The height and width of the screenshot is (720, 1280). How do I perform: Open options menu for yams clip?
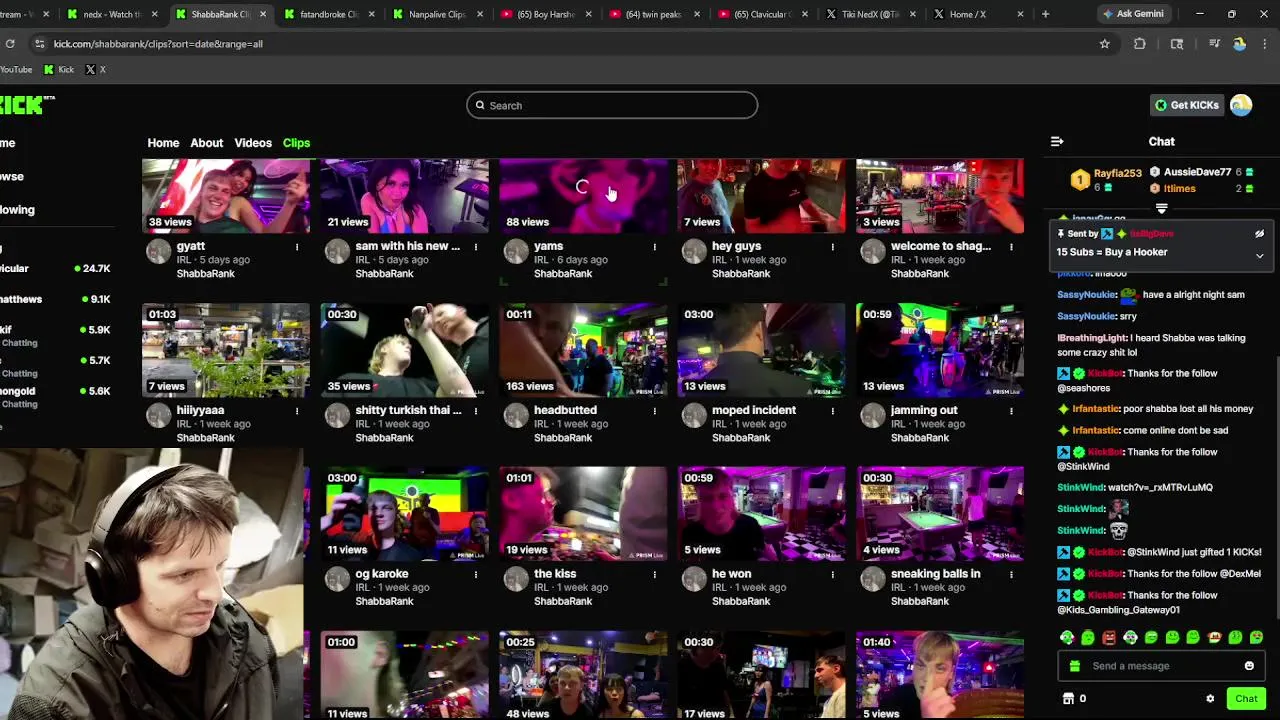(655, 246)
